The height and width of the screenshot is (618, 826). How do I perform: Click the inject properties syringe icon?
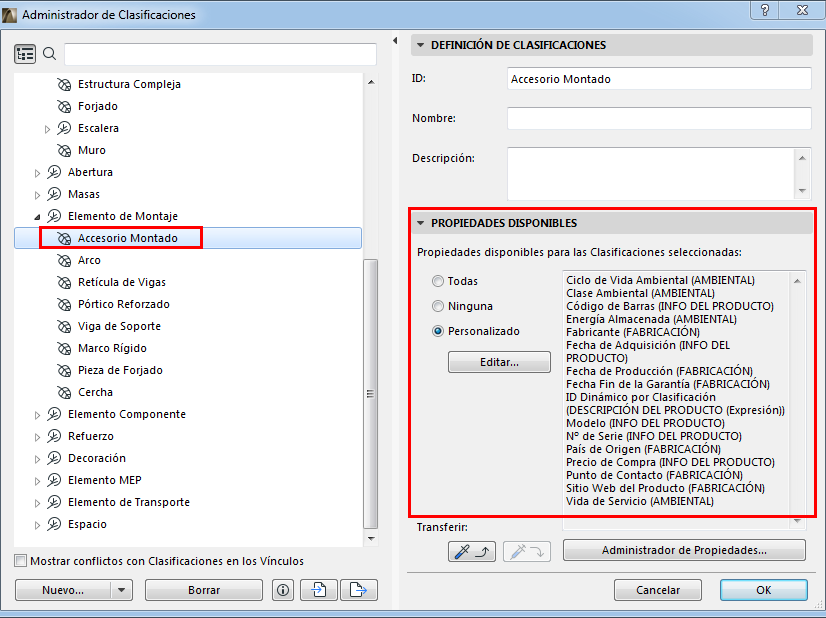(527, 552)
